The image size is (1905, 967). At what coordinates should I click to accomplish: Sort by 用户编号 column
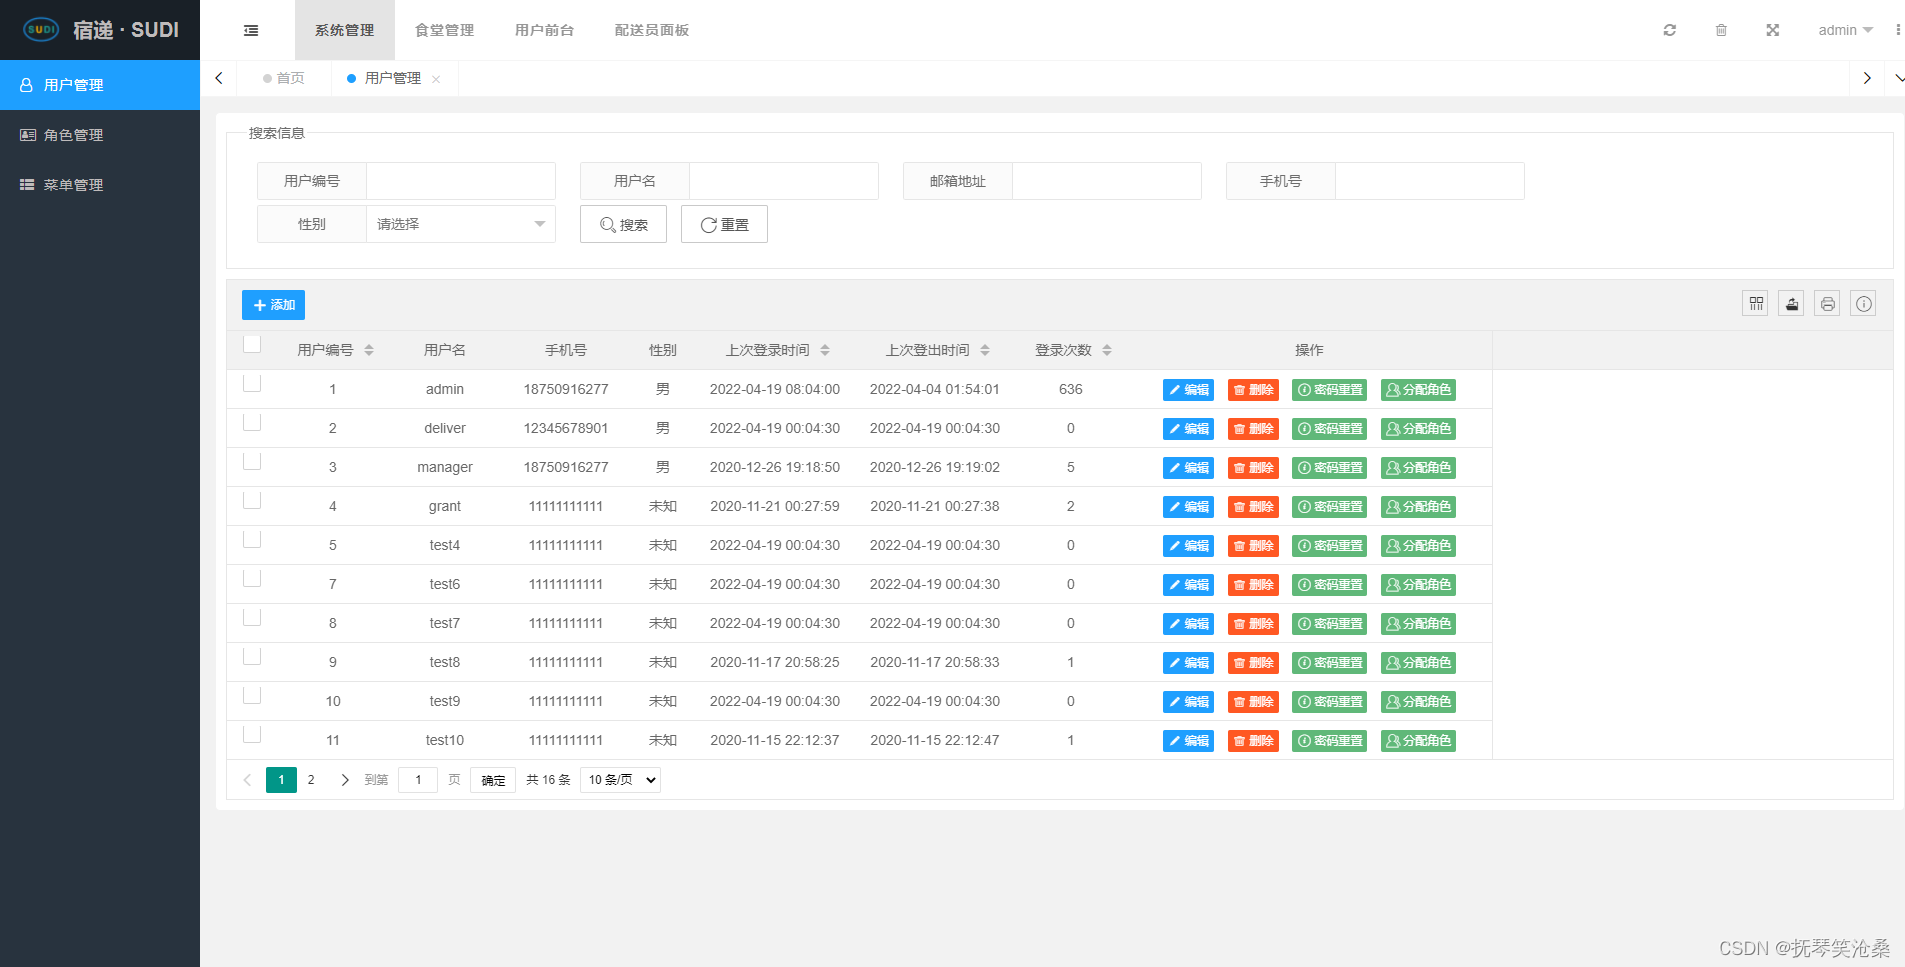coord(369,350)
